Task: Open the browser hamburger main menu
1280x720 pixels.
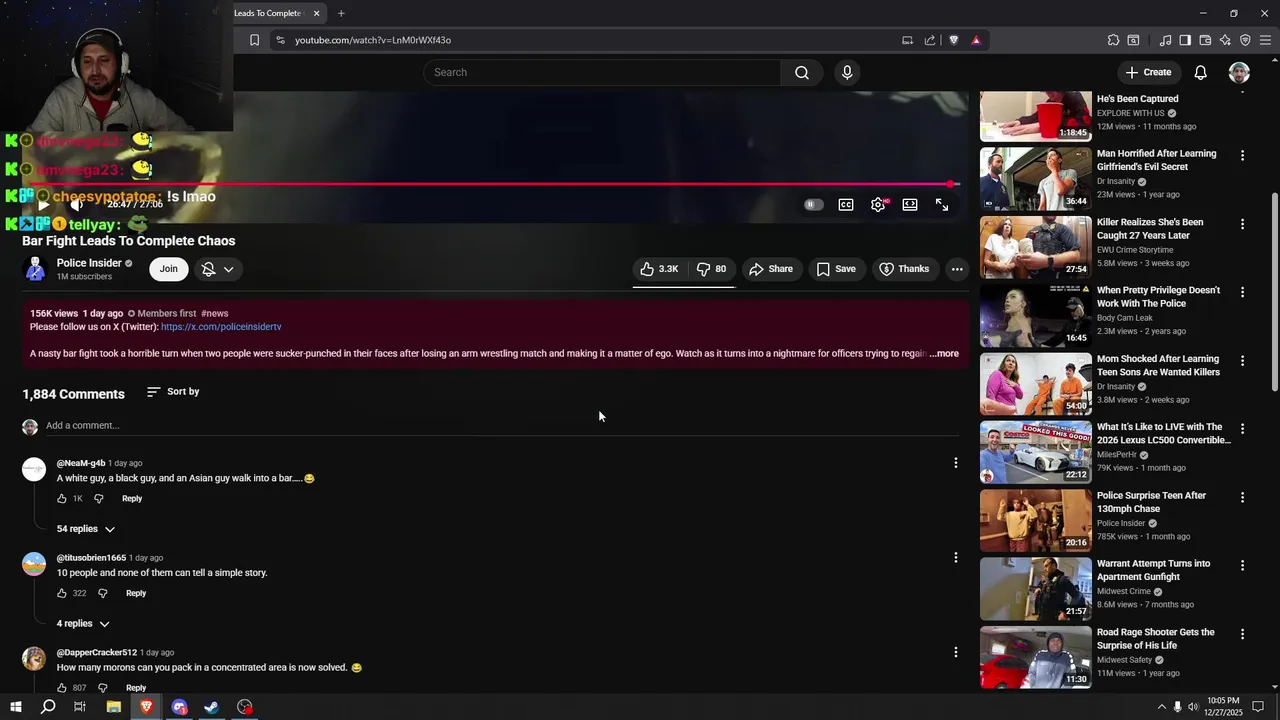Action: click(x=1265, y=40)
